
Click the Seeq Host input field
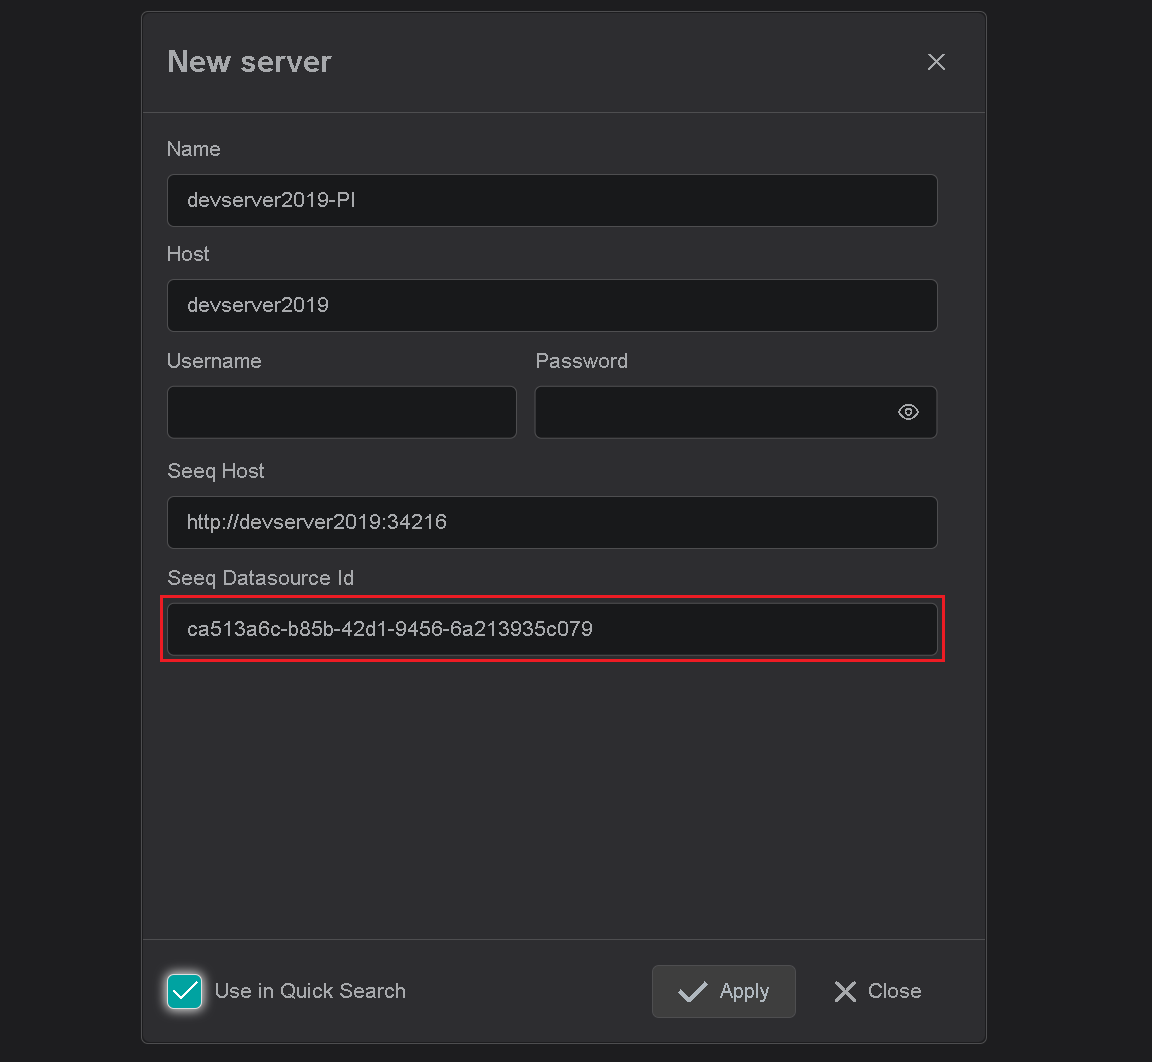(552, 522)
